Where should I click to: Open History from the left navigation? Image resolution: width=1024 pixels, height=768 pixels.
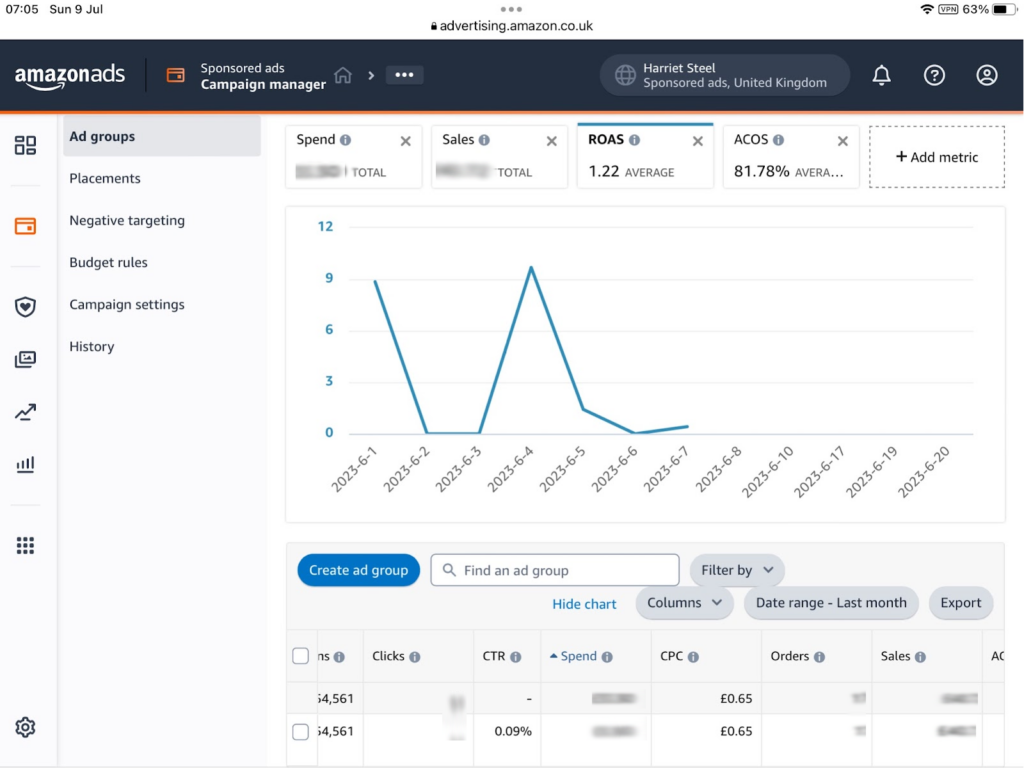91,346
